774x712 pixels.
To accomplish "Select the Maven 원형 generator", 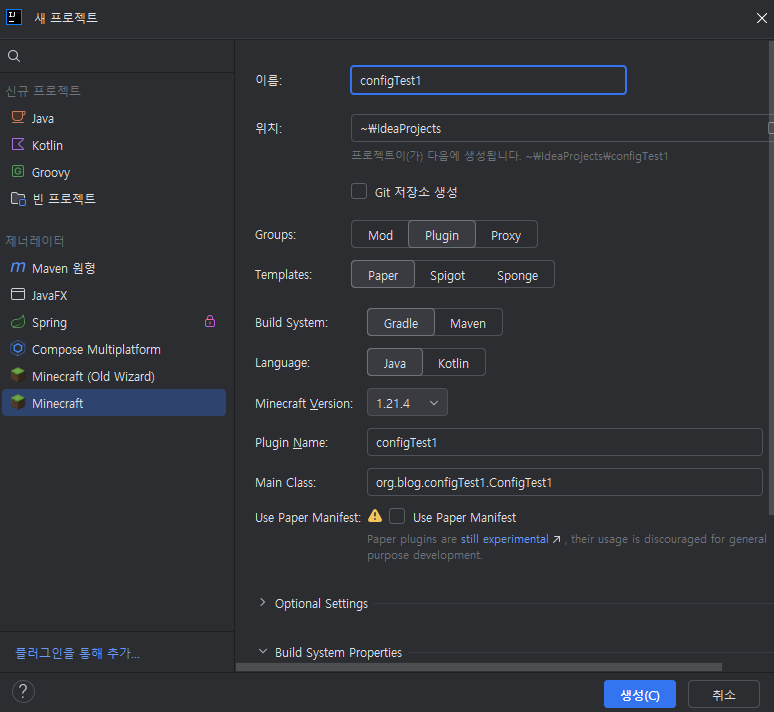I will [x=114, y=268].
